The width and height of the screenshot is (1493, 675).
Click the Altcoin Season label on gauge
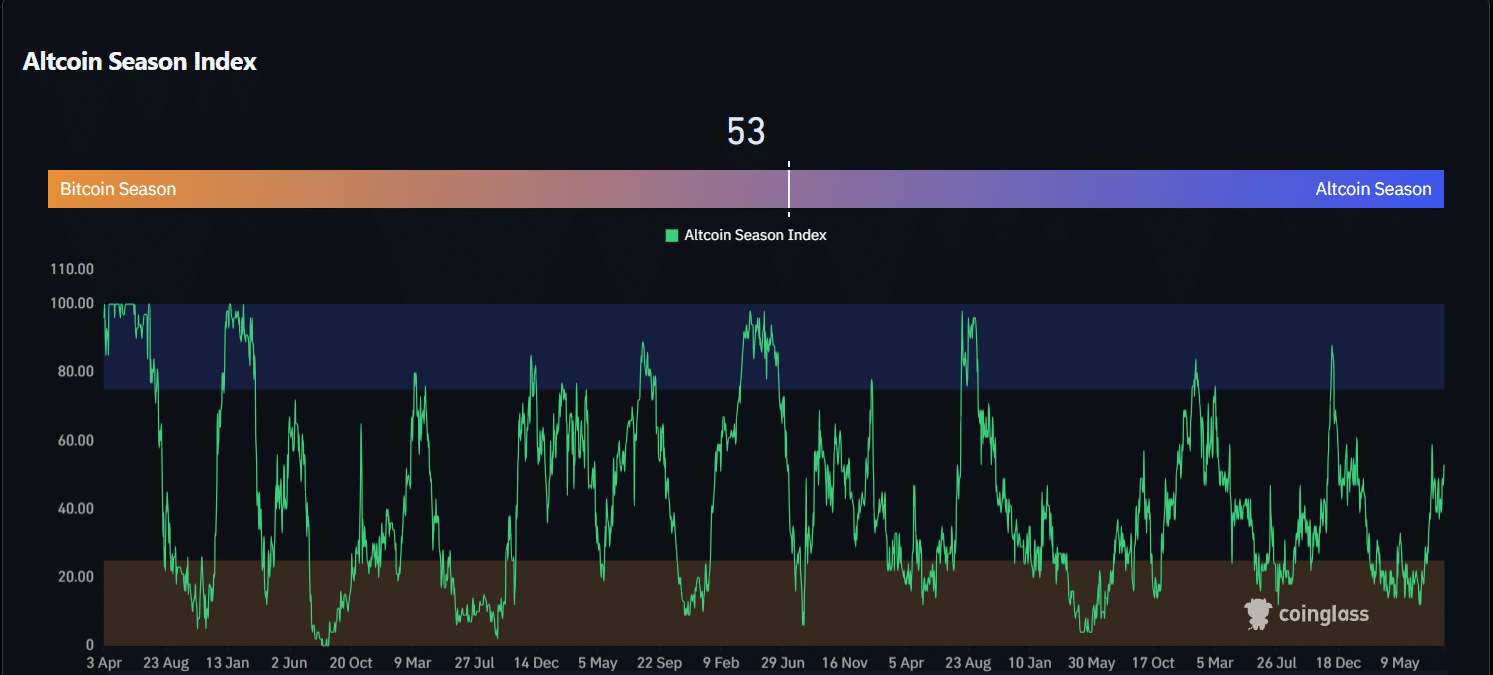point(1373,189)
